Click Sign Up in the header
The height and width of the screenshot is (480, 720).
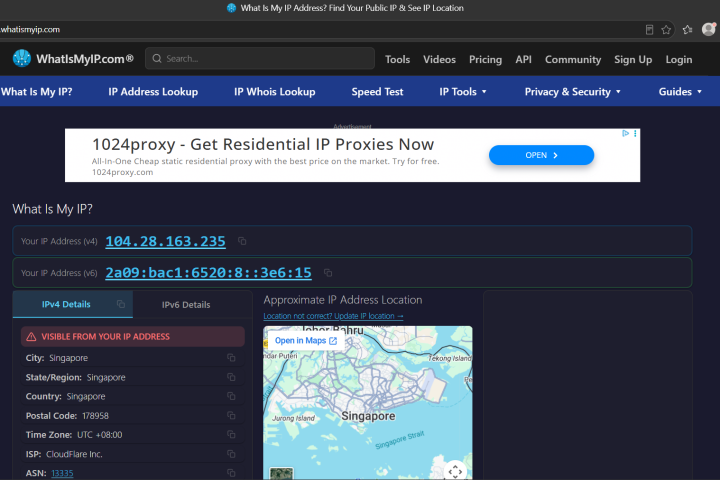[633, 60]
